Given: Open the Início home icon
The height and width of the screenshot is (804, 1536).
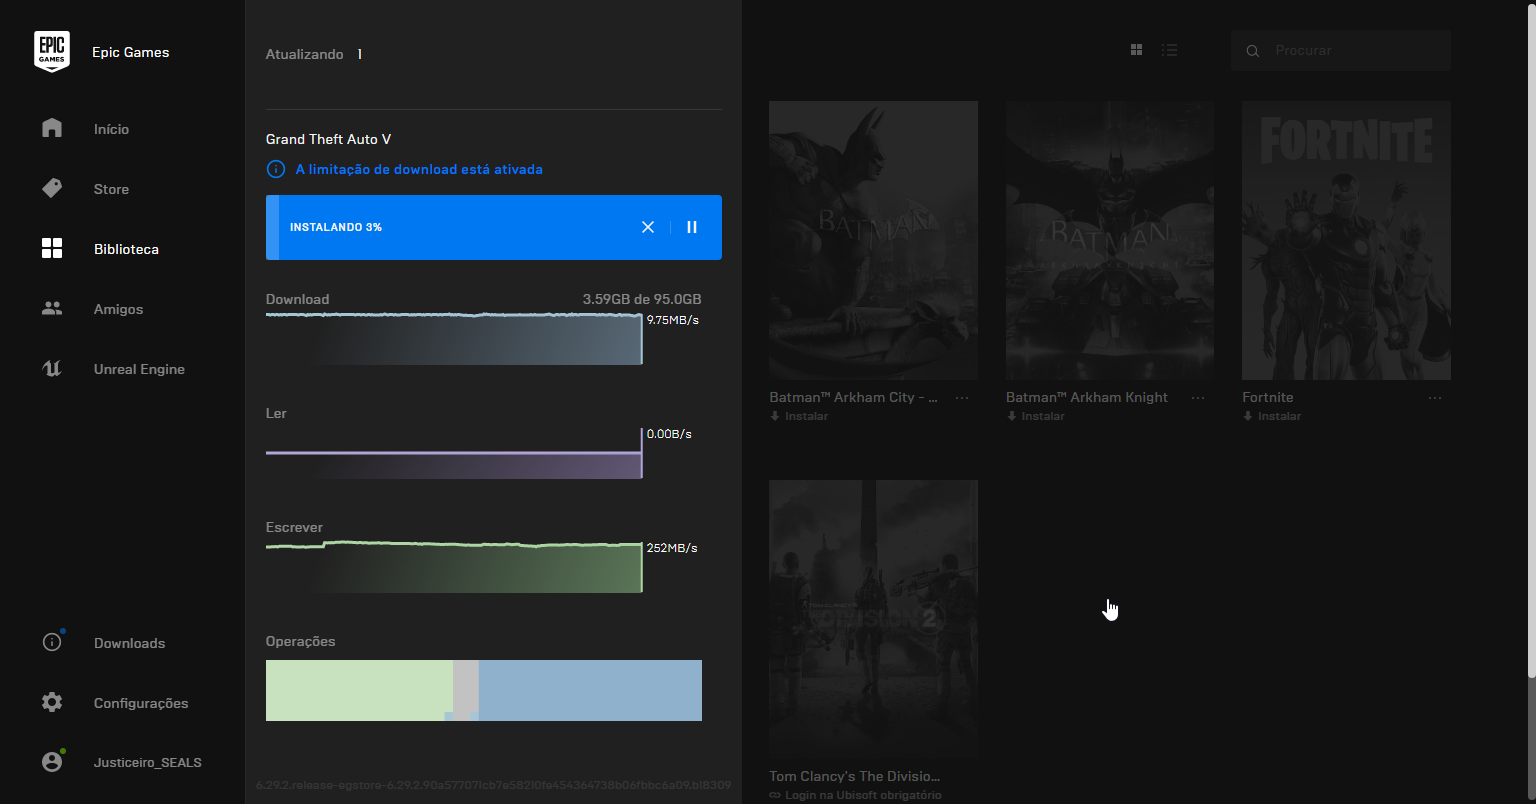Looking at the screenshot, I should point(52,128).
